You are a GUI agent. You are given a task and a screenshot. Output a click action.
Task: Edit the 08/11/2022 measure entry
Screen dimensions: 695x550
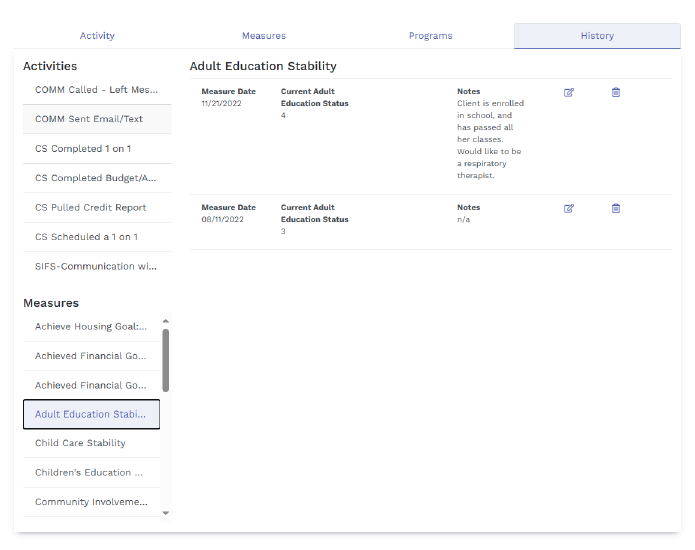coord(569,209)
